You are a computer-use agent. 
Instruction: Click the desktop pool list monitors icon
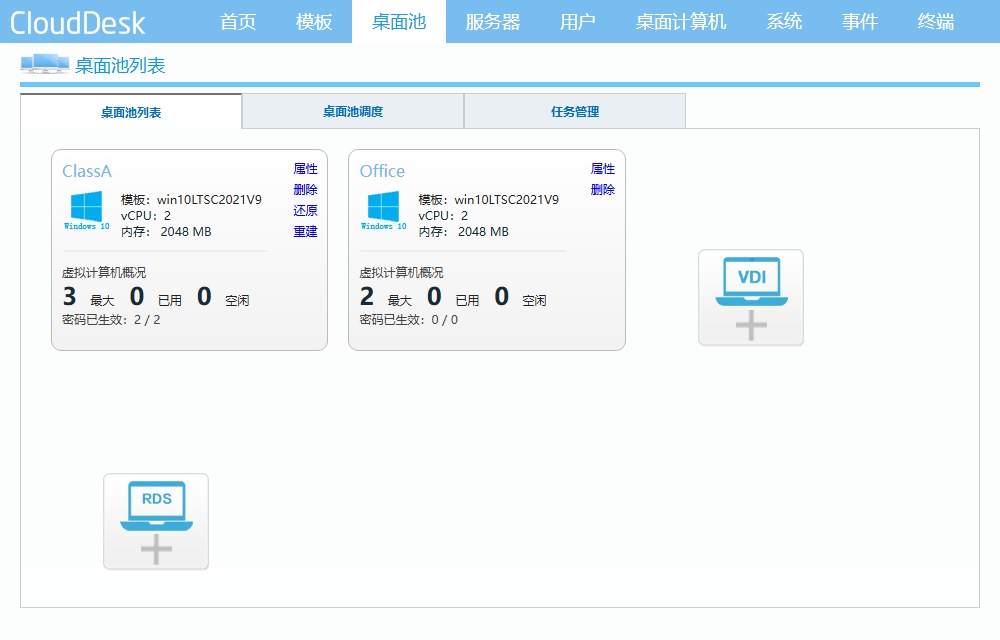tap(45, 64)
